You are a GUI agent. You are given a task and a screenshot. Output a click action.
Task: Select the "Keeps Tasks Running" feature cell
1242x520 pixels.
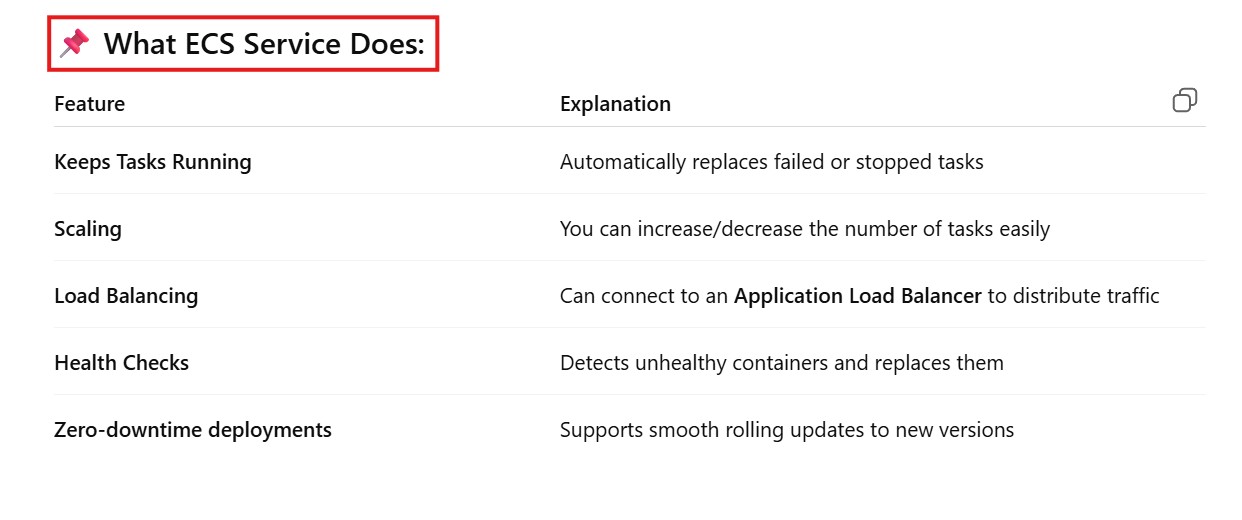[x=152, y=162]
